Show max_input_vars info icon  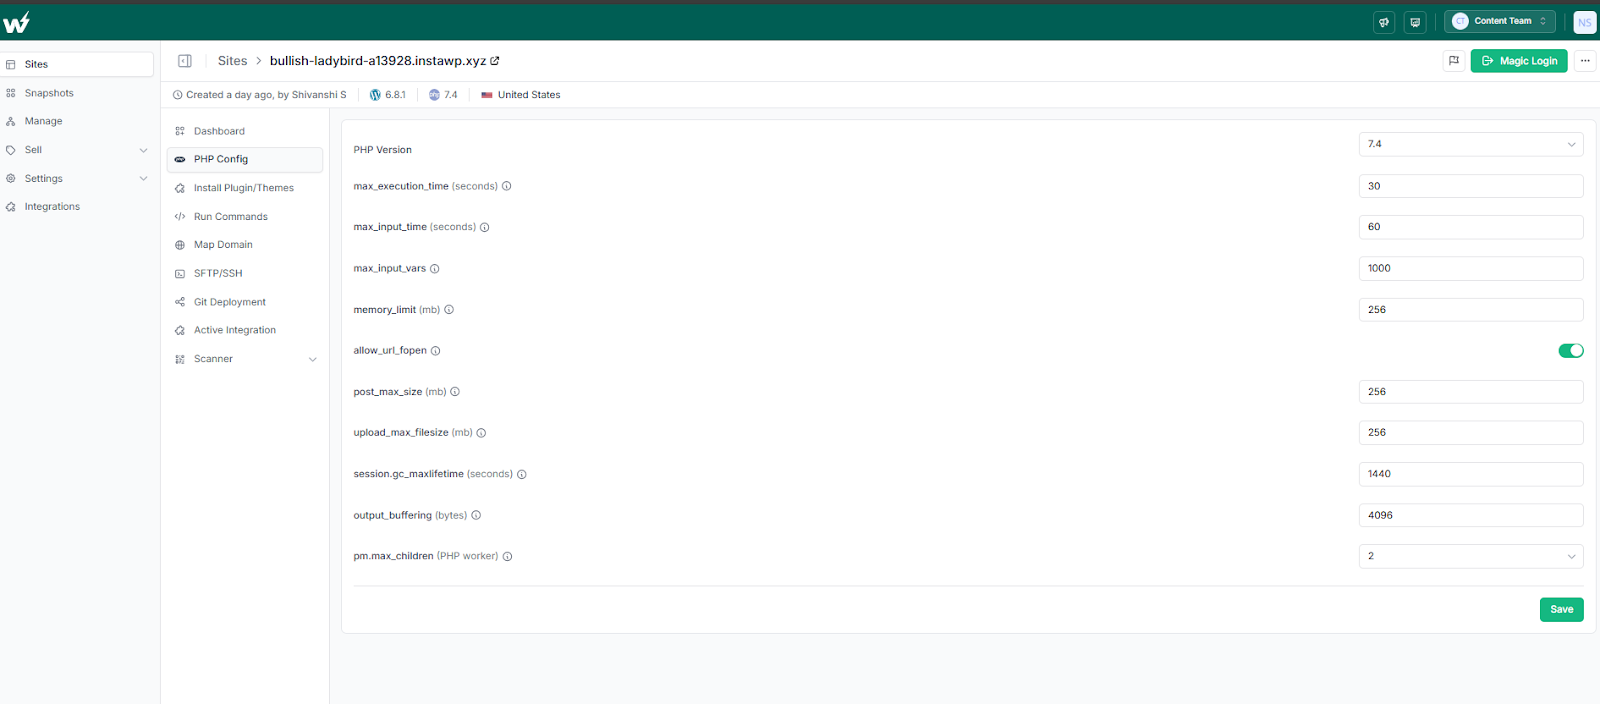[435, 269]
